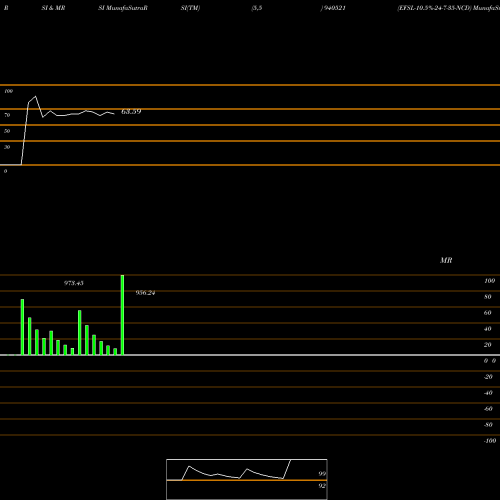Click the RSI axis label 70

tap(7, 115)
